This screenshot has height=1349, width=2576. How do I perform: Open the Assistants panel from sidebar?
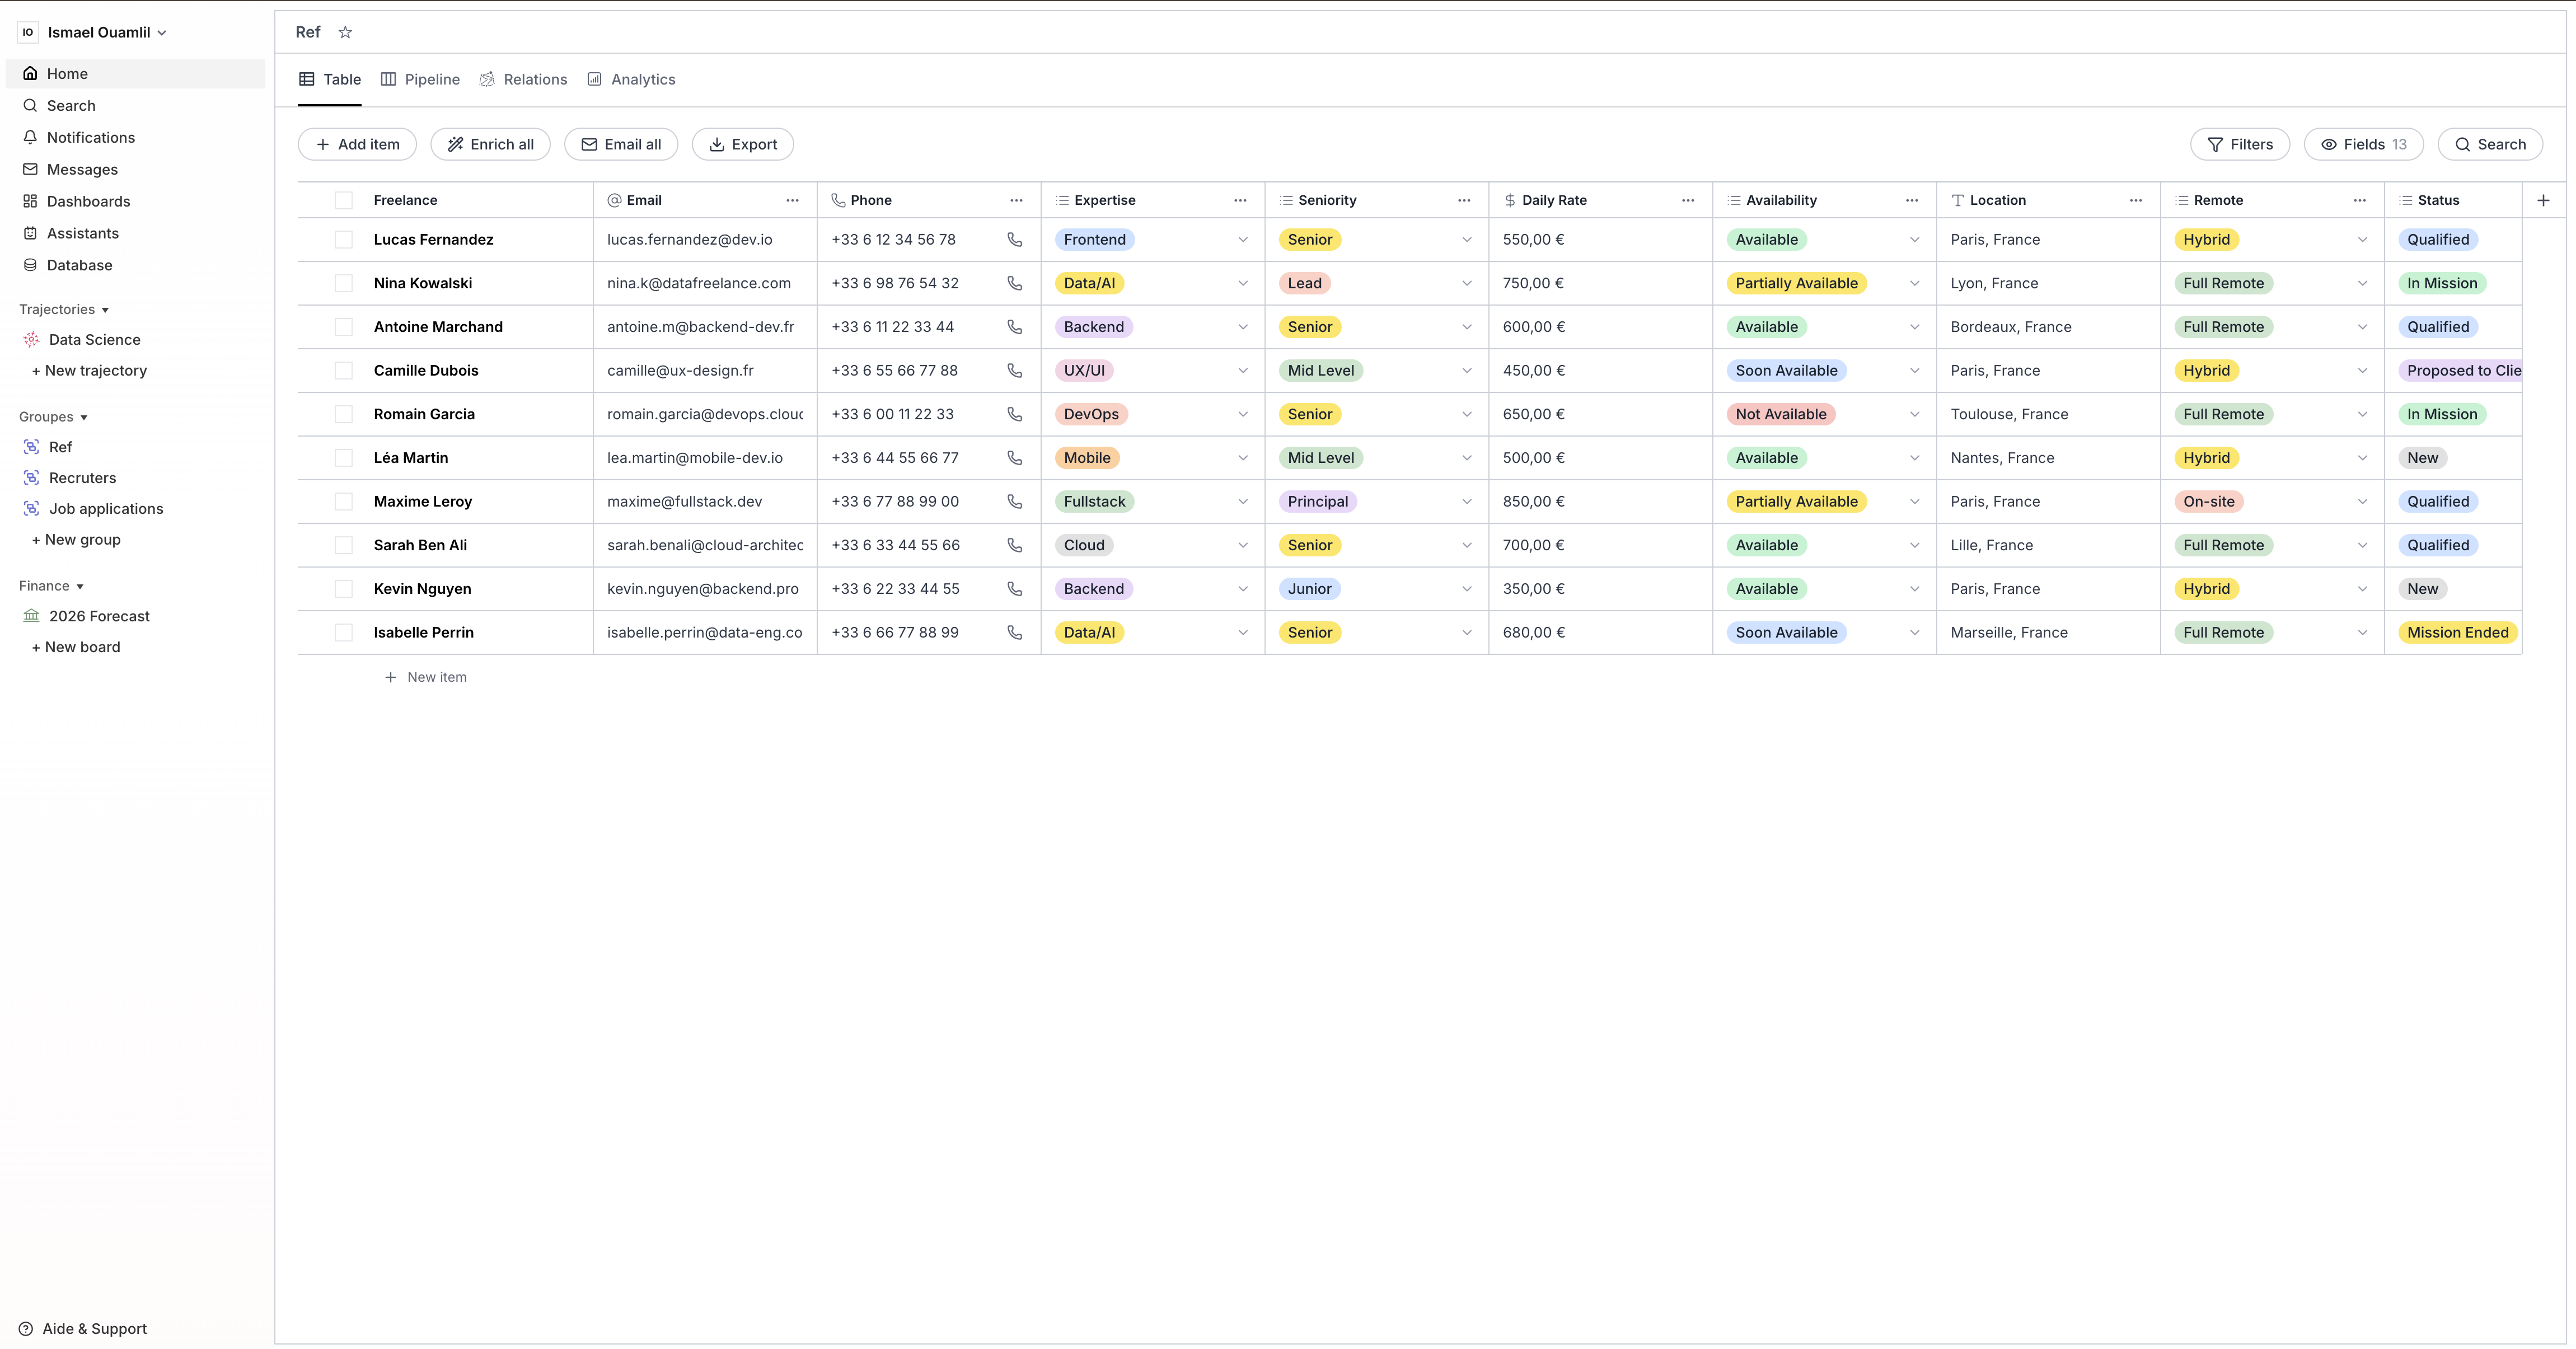(x=83, y=233)
